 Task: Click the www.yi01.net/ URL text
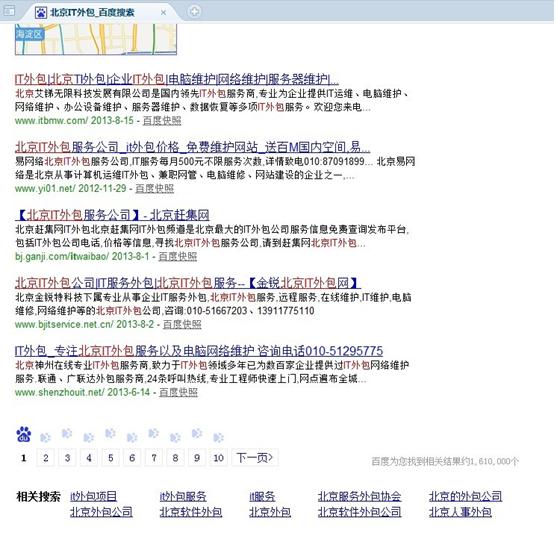coord(45,188)
